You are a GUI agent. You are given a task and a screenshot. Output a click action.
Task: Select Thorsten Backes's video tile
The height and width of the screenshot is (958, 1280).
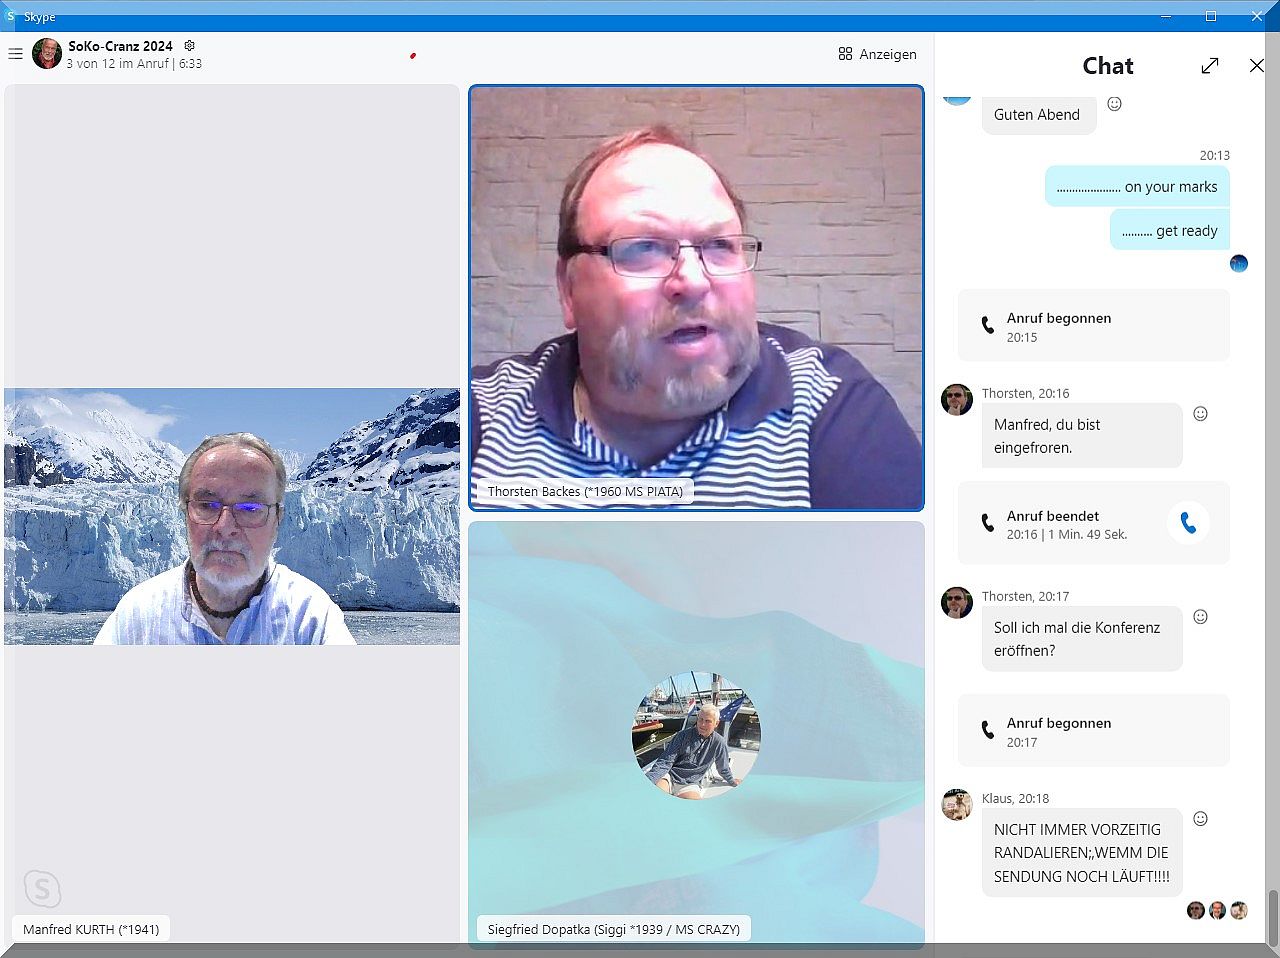(696, 298)
